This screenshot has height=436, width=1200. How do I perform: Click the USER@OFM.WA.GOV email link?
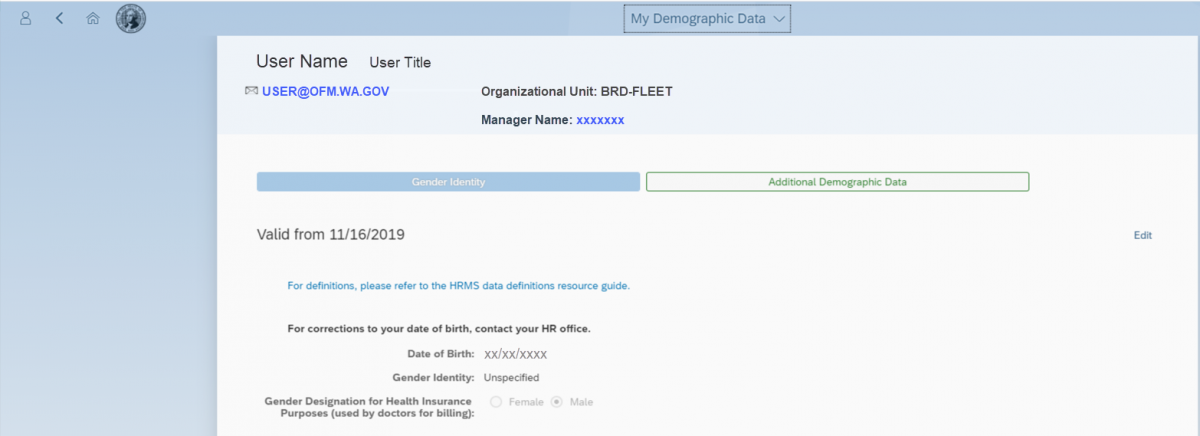[325, 91]
